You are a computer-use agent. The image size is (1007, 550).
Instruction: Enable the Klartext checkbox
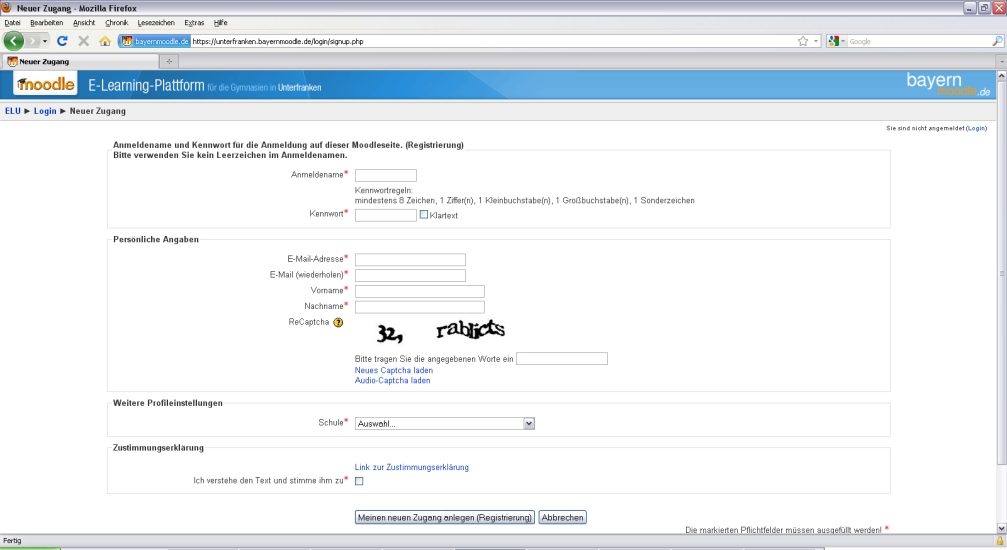point(424,215)
